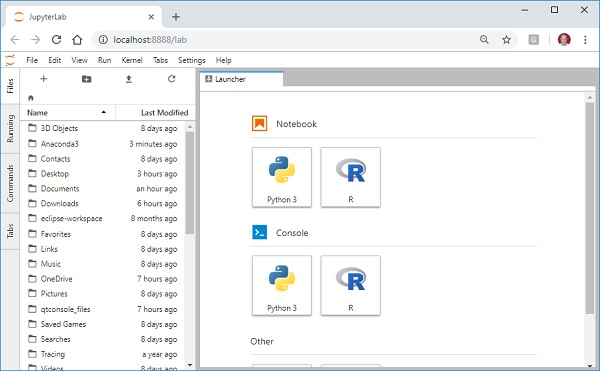Select the Anaconda3 folder
The height and width of the screenshot is (371, 600).
(103, 144)
